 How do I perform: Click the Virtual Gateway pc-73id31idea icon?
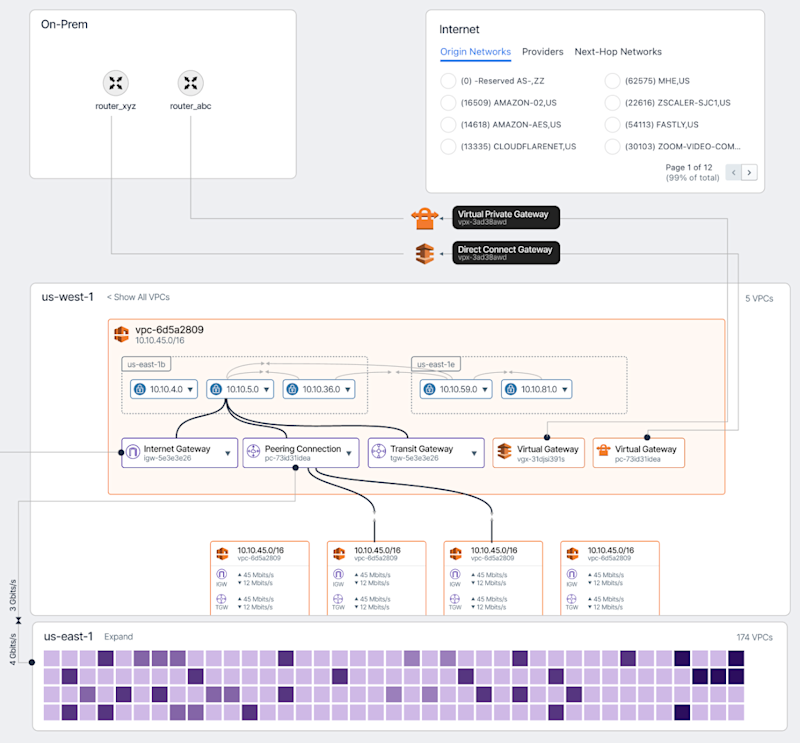pyautogui.click(x=604, y=450)
